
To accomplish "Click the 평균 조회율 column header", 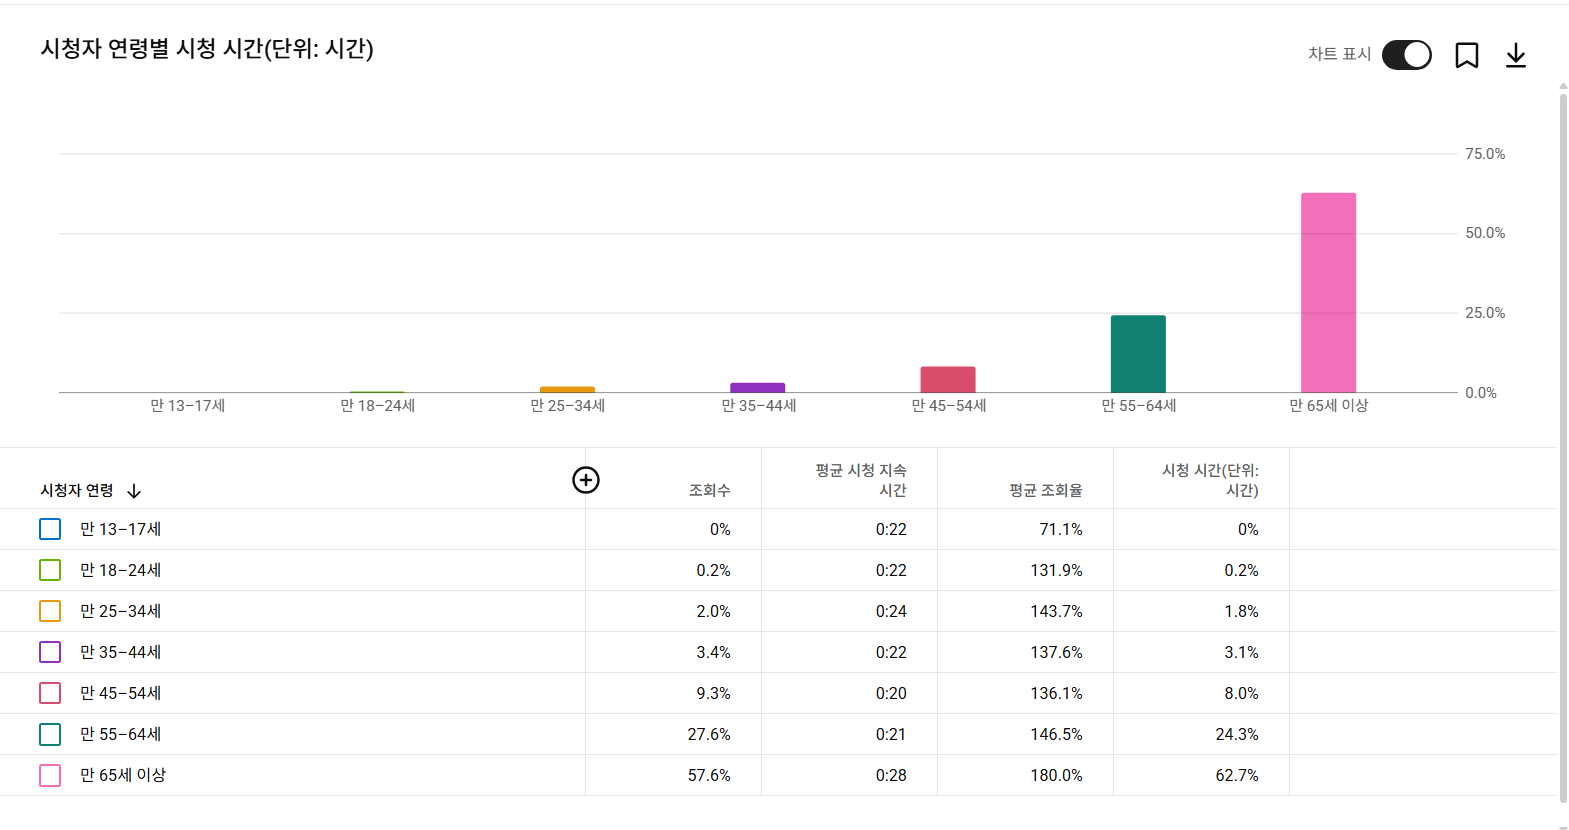I will (x=1045, y=490).
